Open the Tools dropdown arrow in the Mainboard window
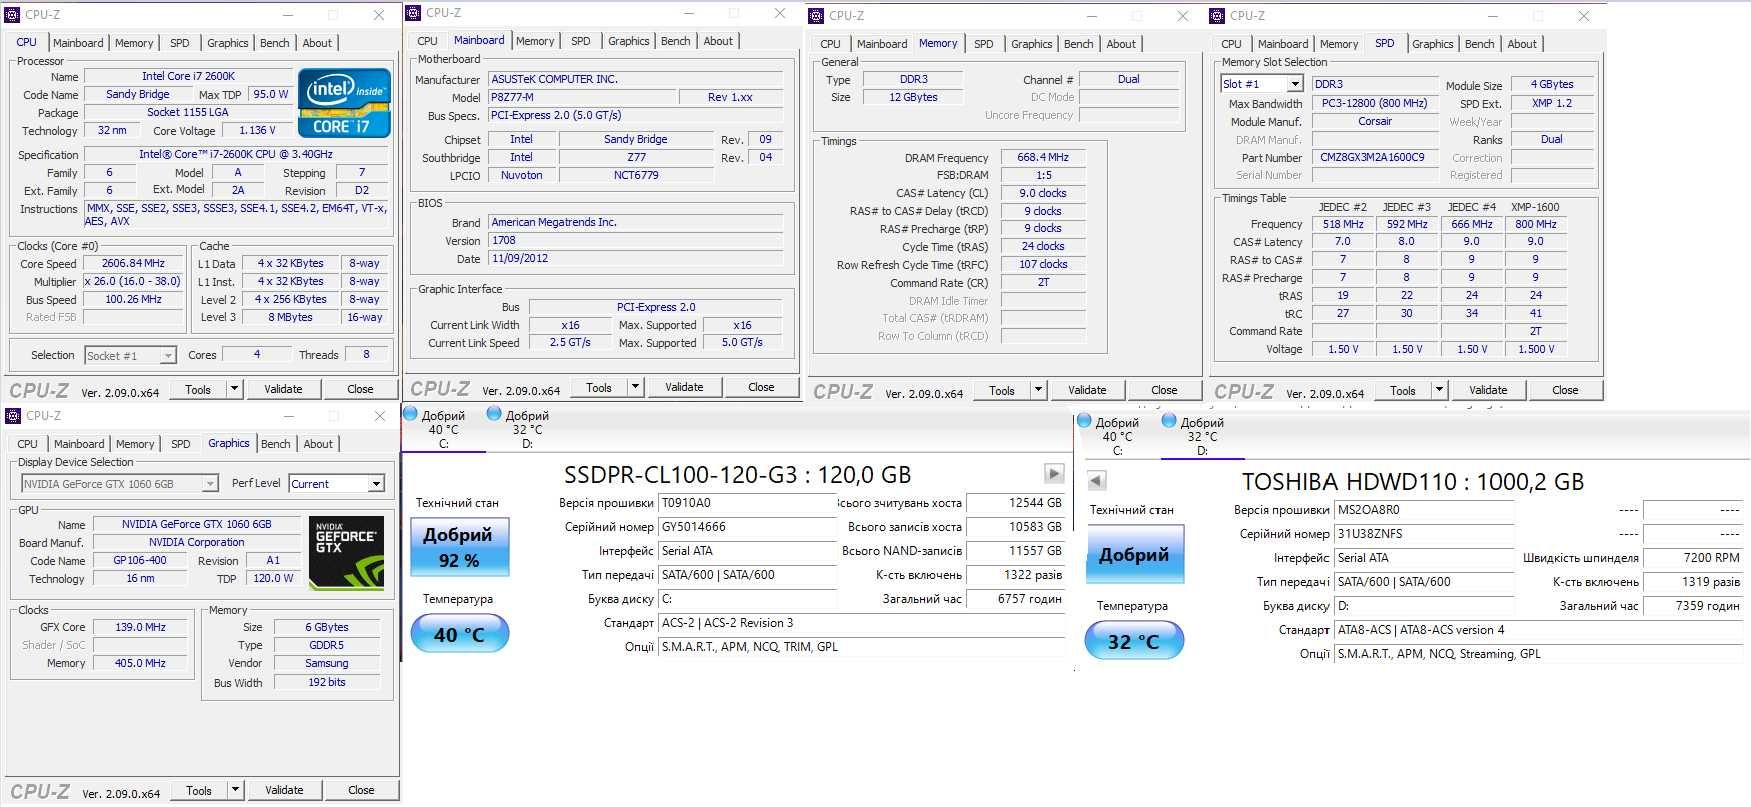Image resolution: width=1751 pixels, height=807 pixels. coord(635,387)
